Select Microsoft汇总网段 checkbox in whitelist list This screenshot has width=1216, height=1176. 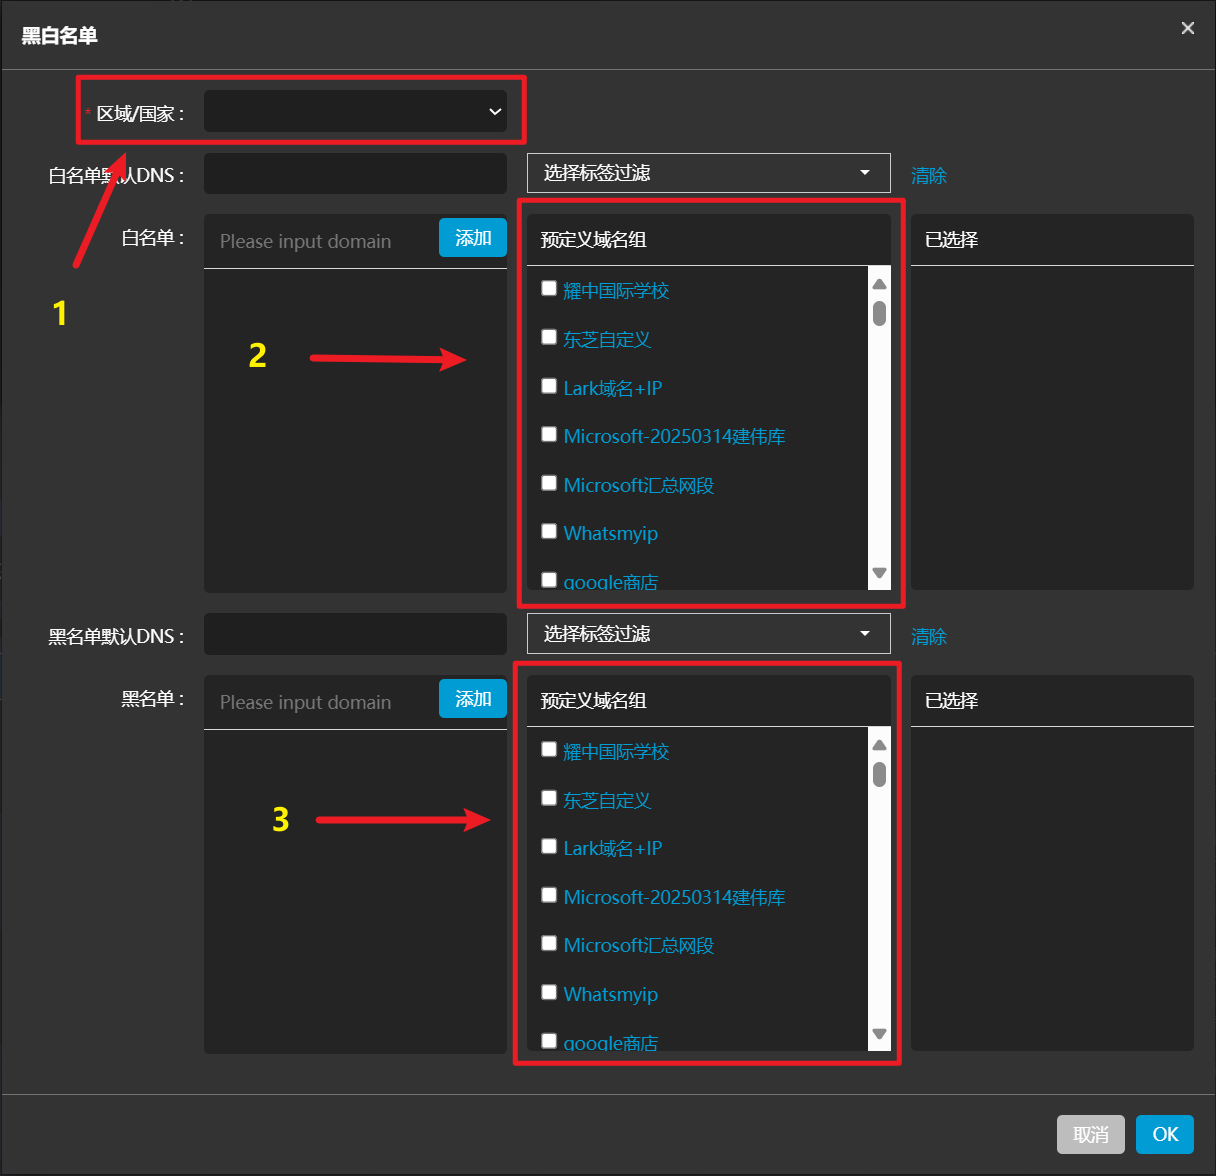(549, 483)
